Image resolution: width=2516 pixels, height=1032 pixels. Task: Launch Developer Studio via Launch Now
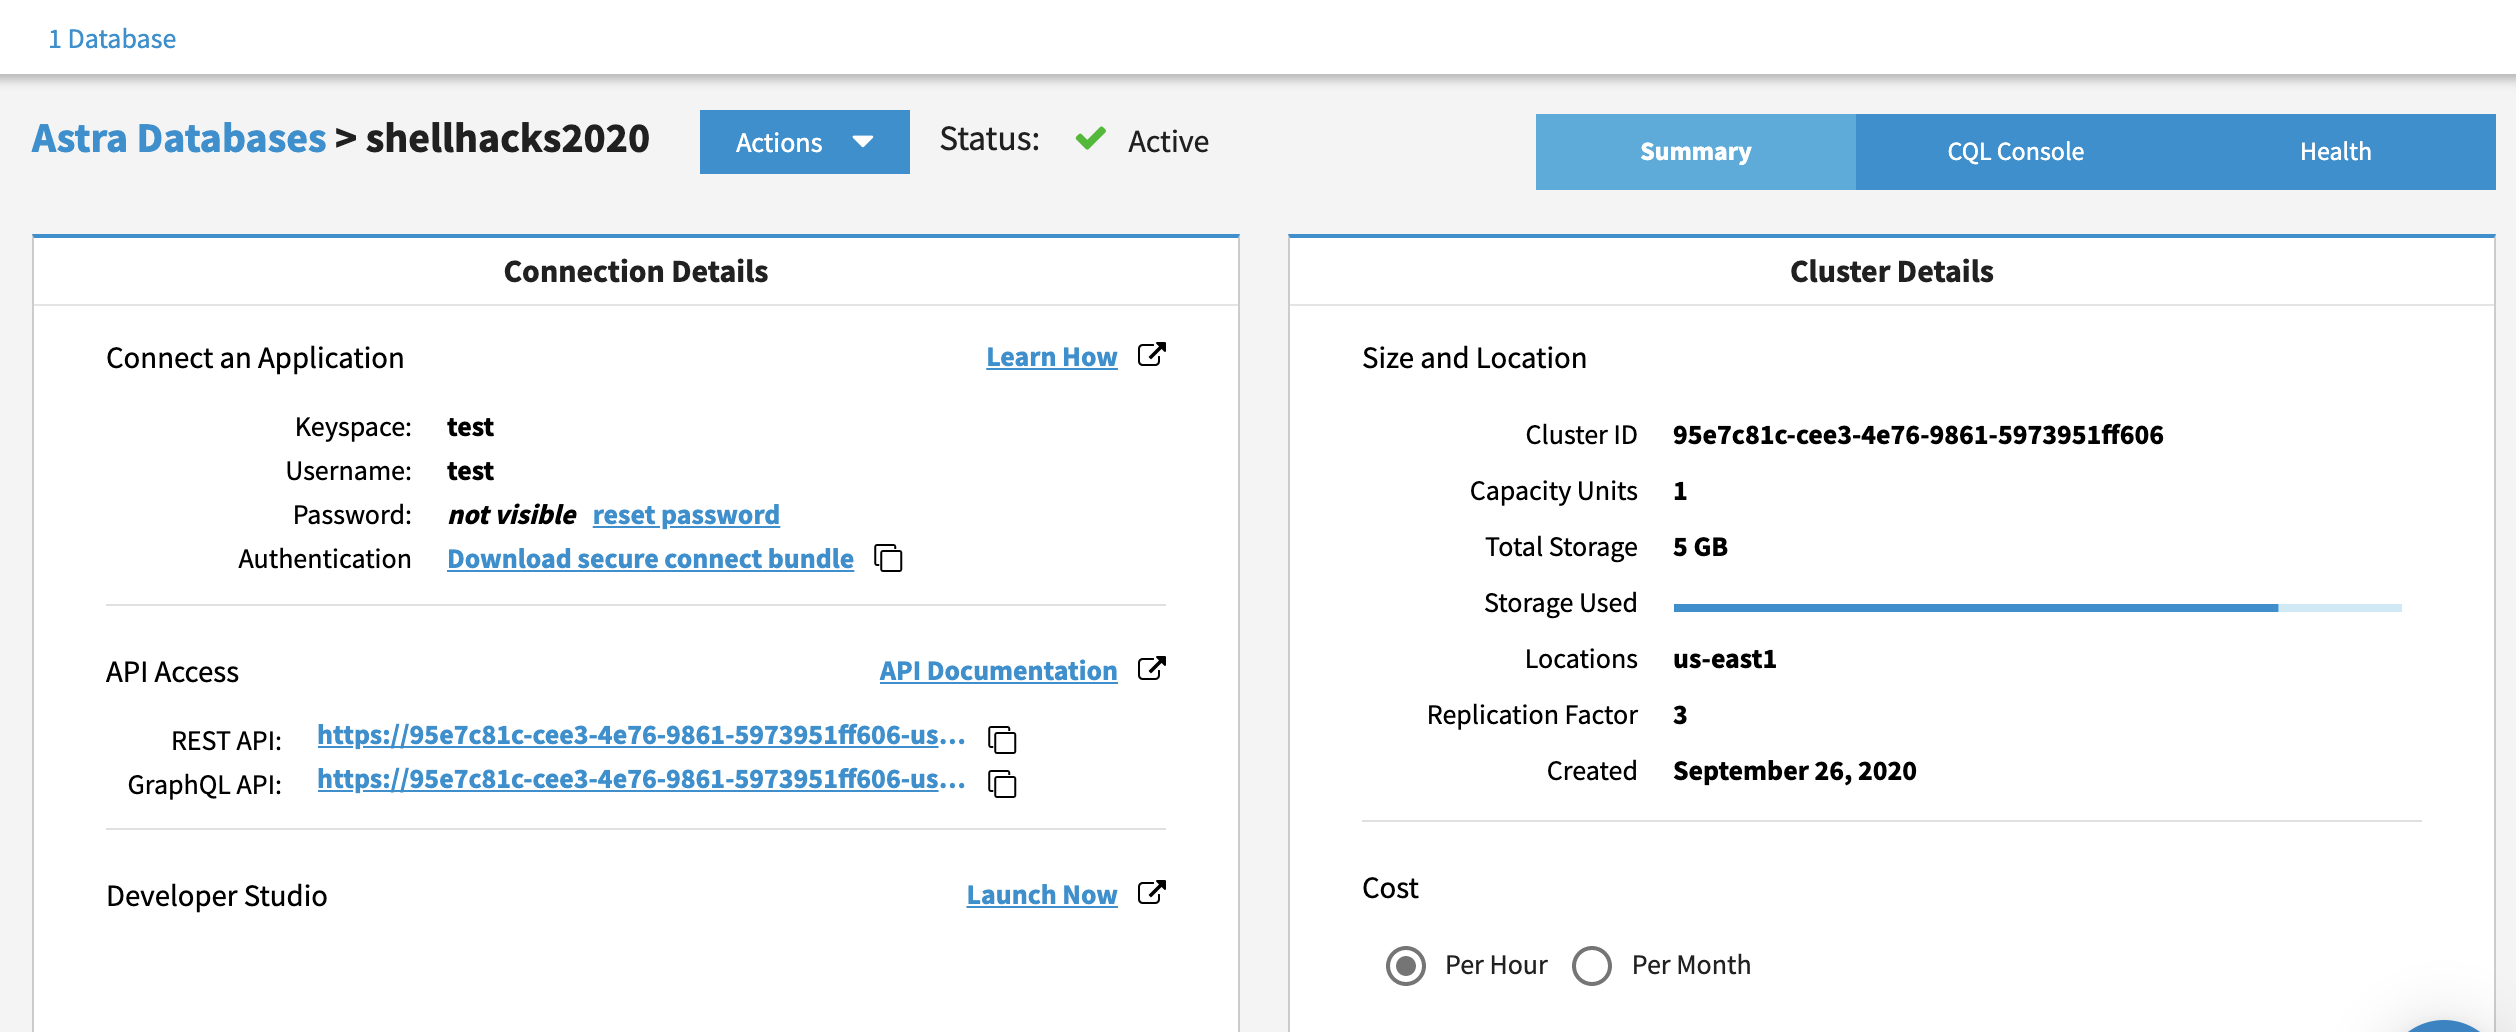[1042, 895]
